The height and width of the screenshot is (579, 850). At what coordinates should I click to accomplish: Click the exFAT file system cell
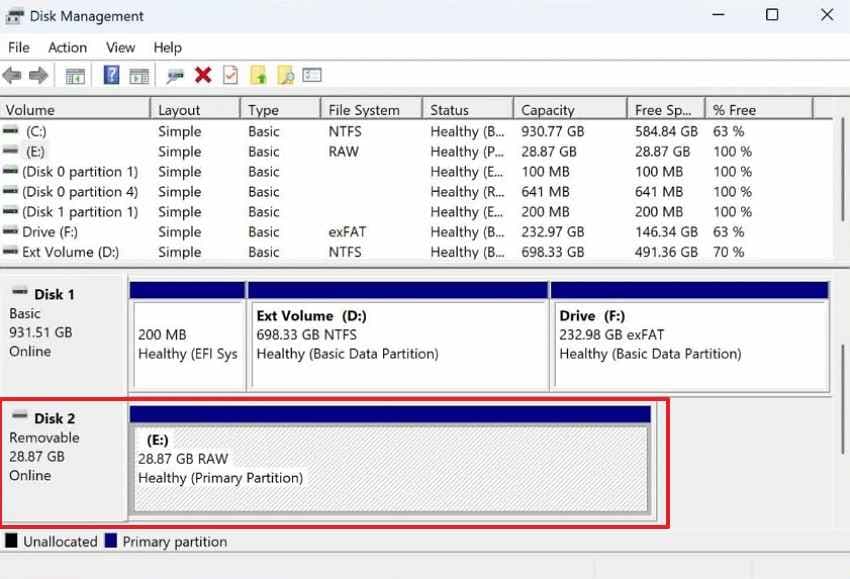pos(347,231)
